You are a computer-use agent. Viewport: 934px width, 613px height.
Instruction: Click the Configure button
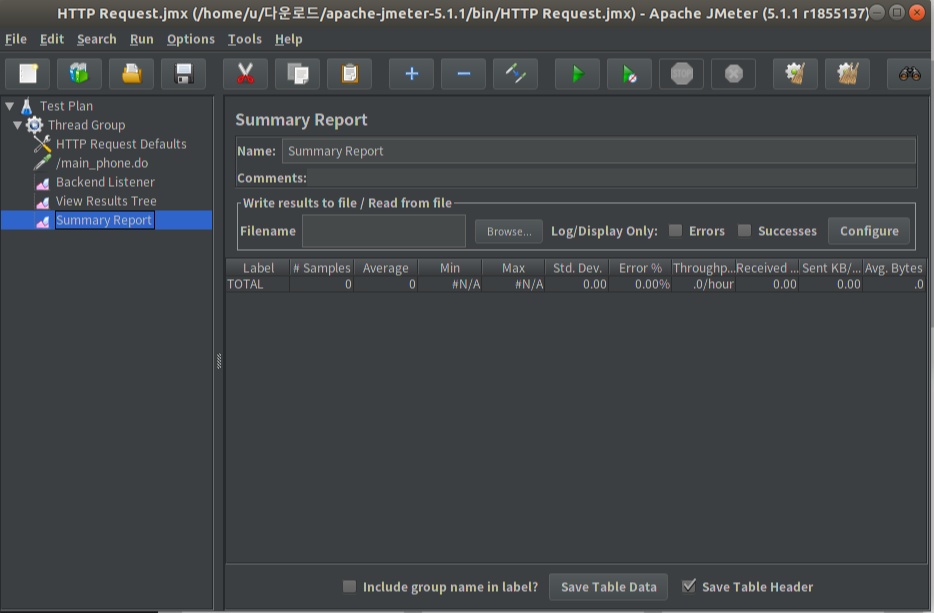[x=869, y=231]
